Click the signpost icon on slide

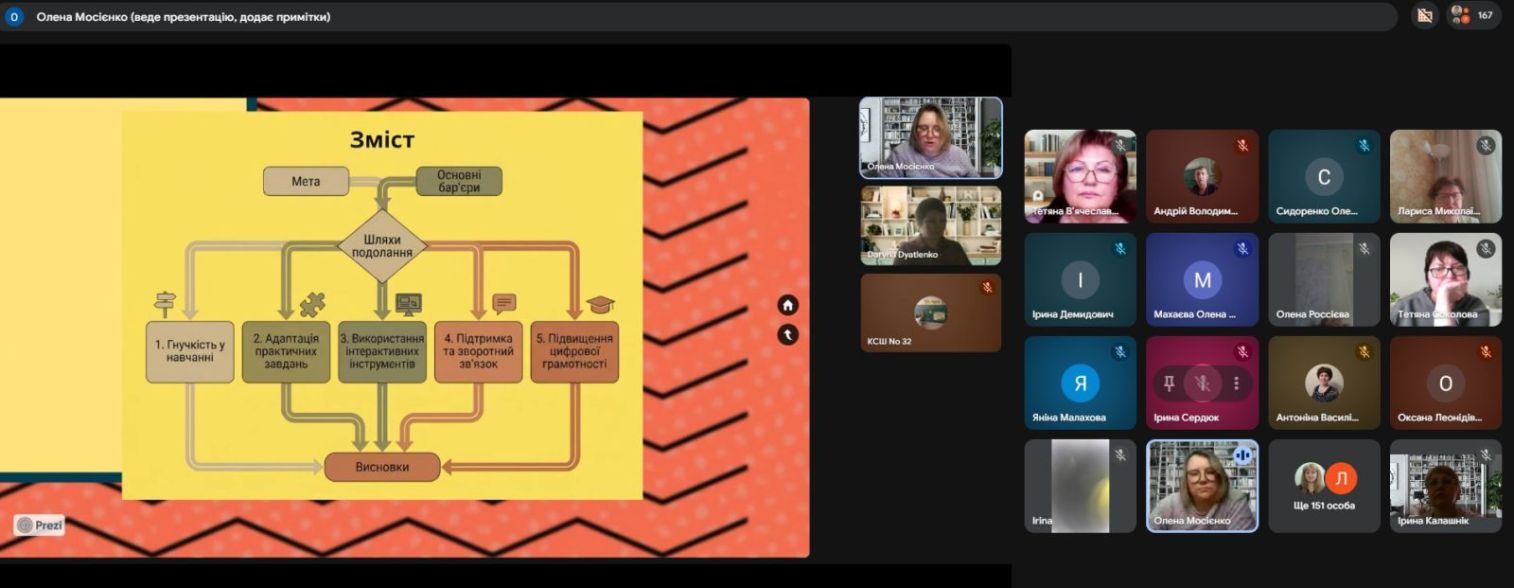click(x=164, y=304)
